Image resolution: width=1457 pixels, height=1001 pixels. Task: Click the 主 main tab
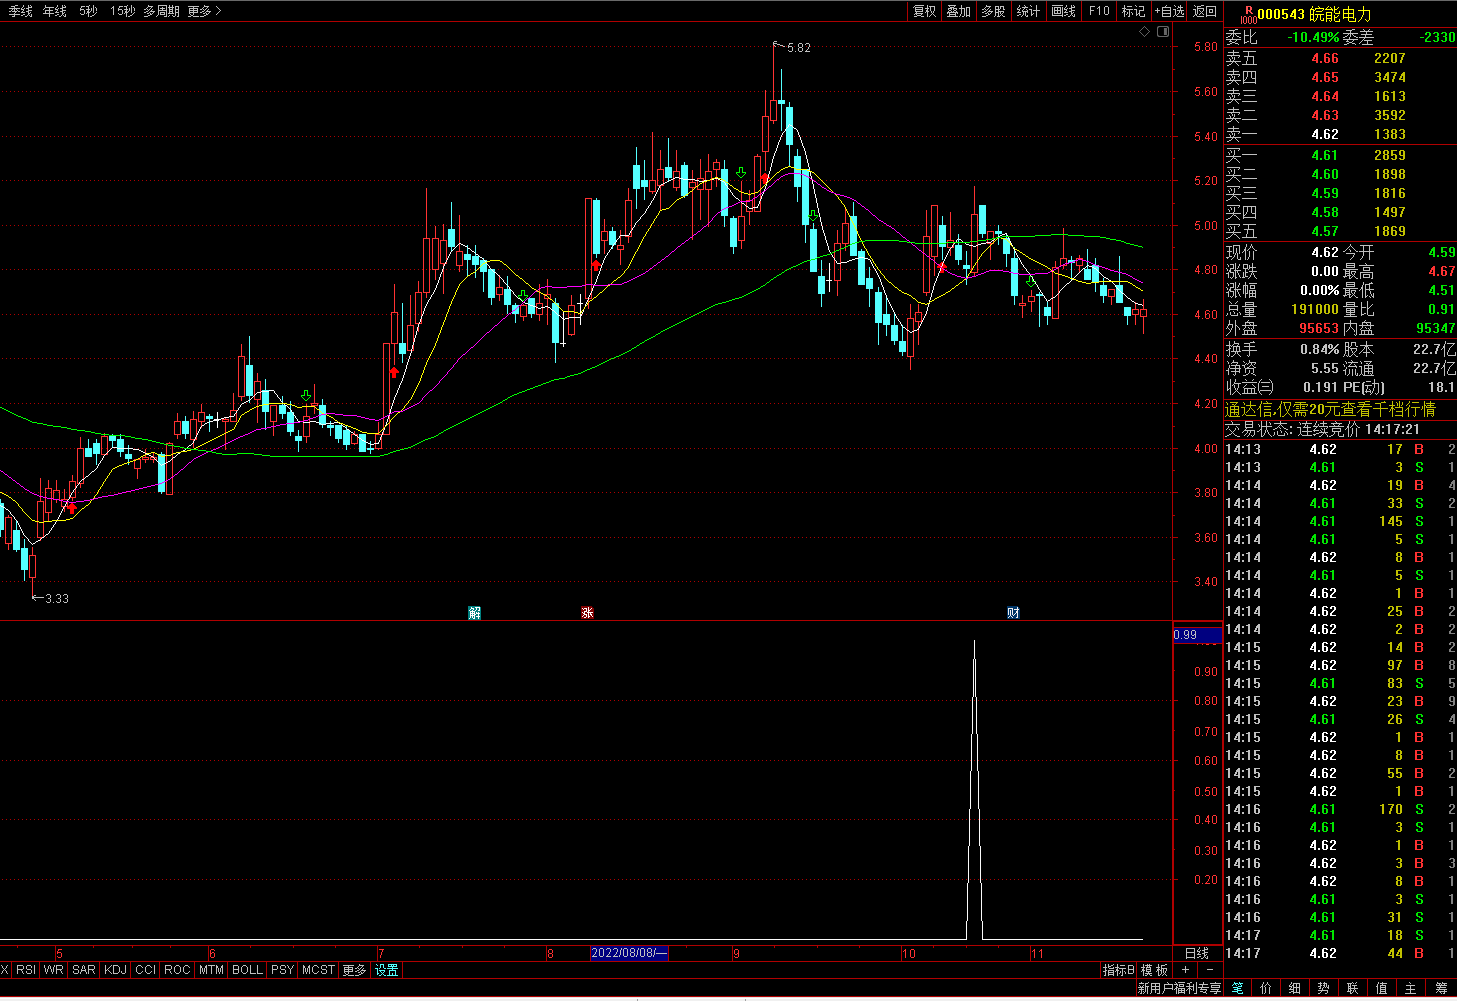(1411, 988)
